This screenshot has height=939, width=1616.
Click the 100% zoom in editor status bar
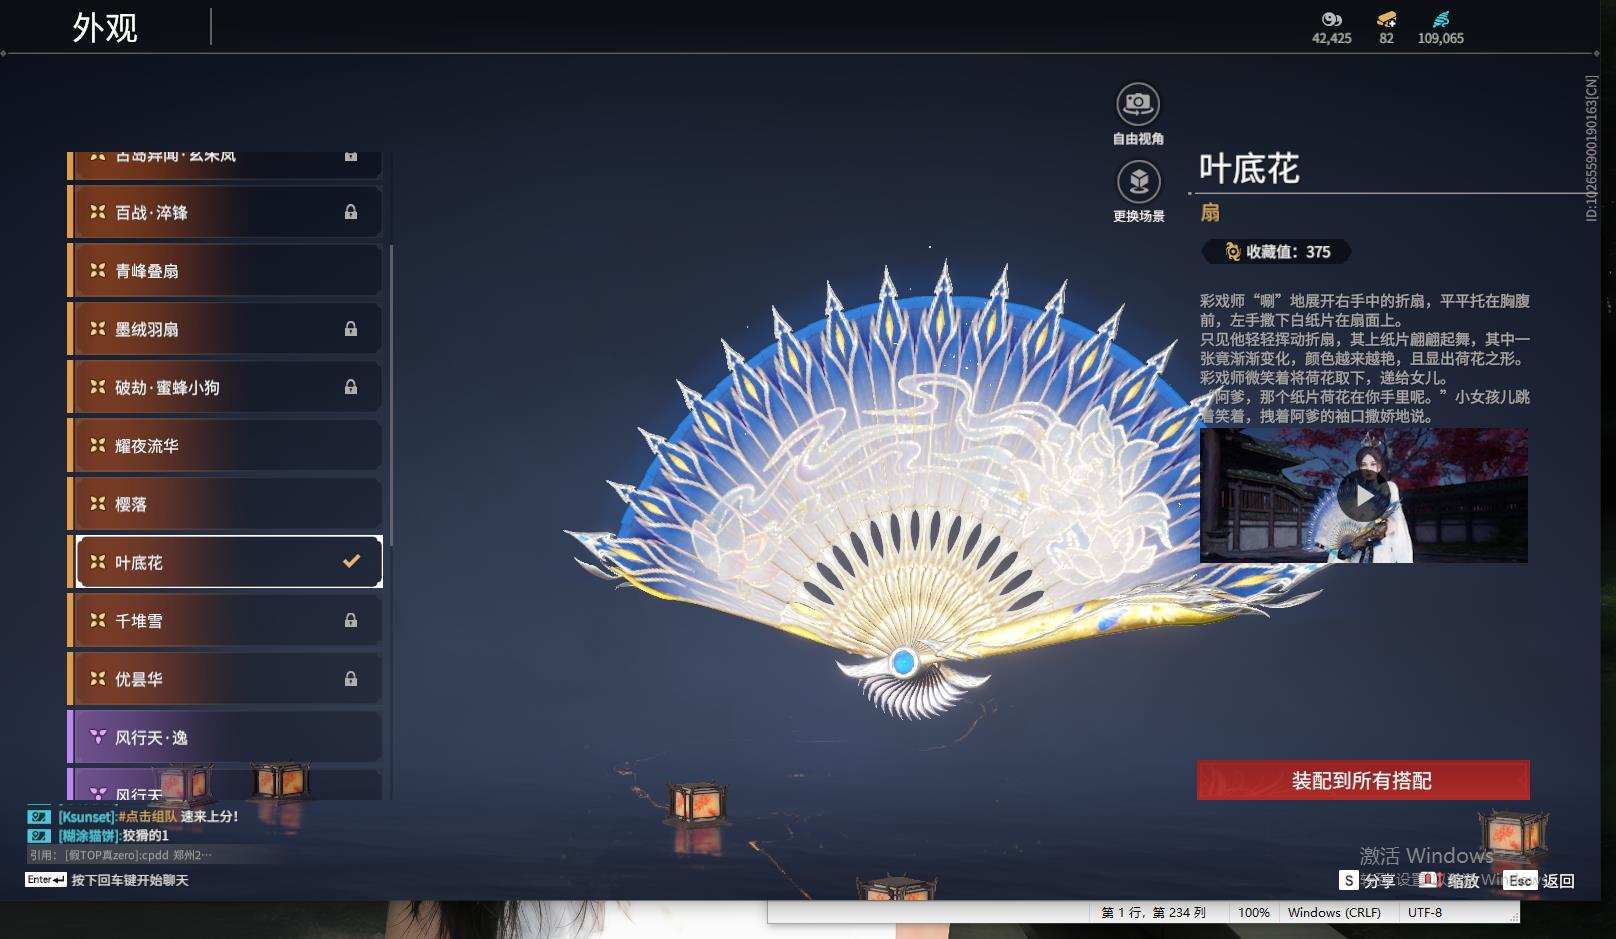coord(1253,912)
